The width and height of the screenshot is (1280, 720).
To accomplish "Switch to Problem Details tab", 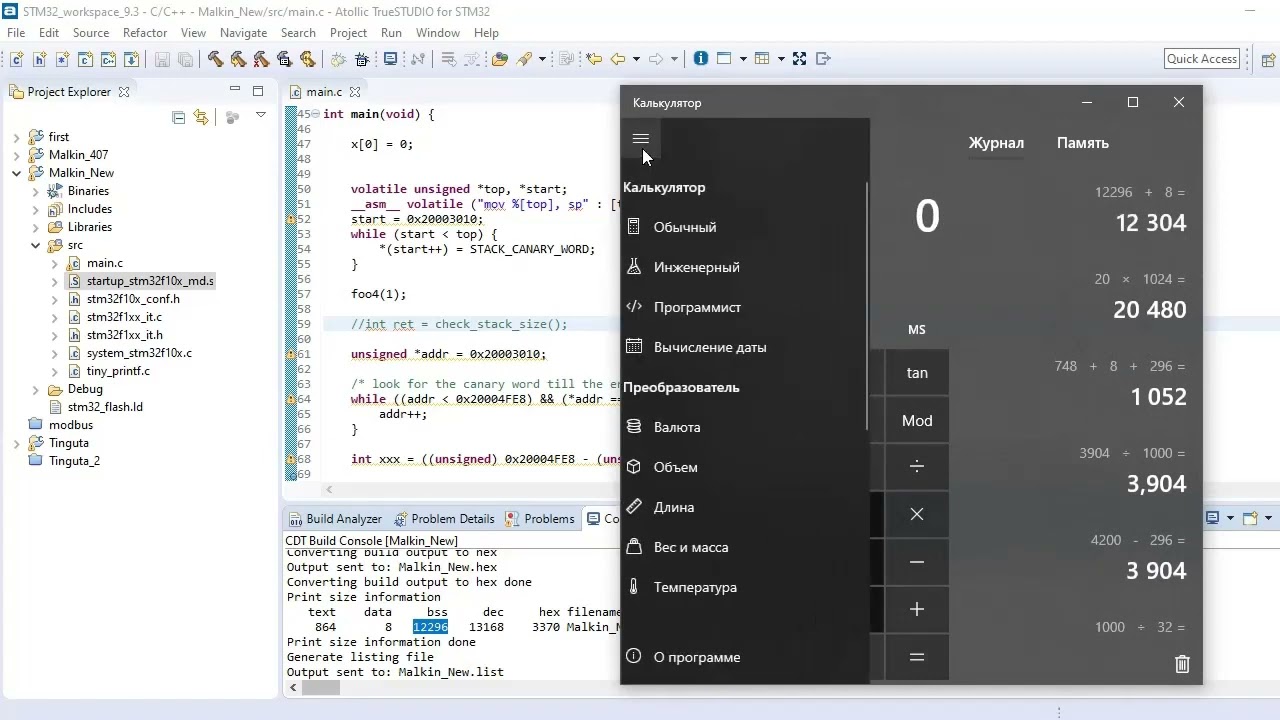I will click(x=444, y=519).
